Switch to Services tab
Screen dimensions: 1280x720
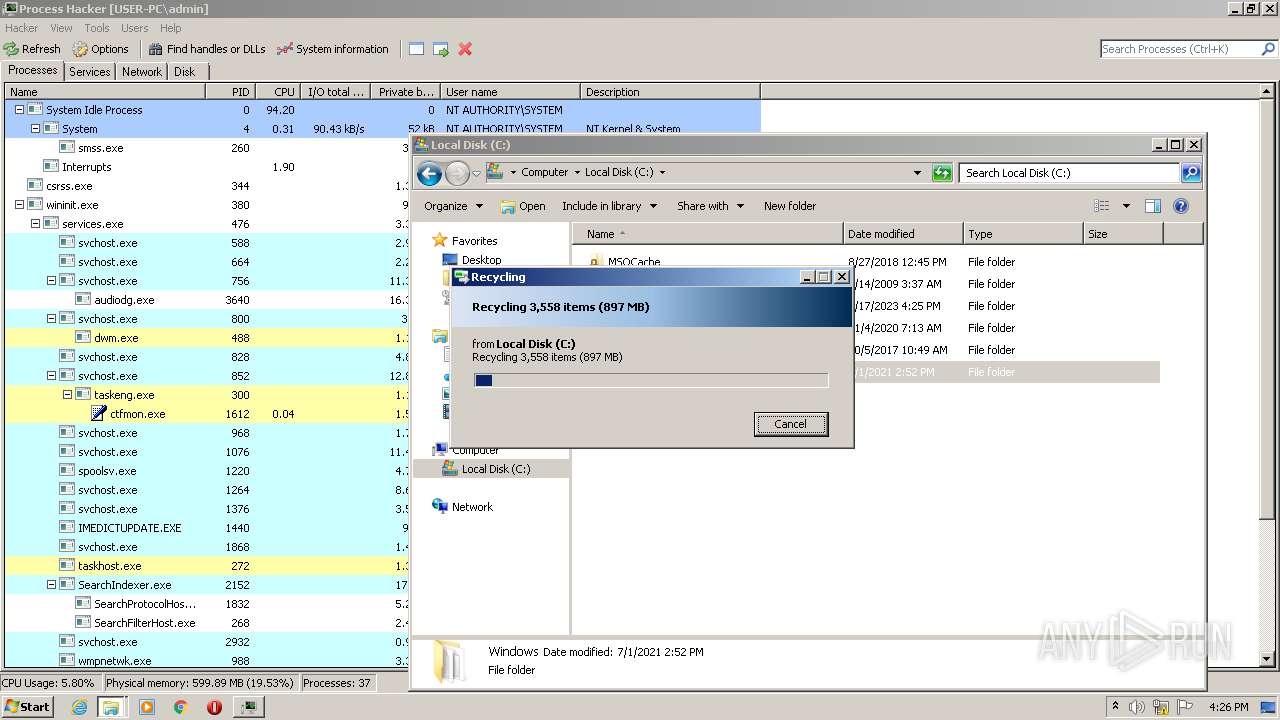pyautogui.click(x=90, y=72)
